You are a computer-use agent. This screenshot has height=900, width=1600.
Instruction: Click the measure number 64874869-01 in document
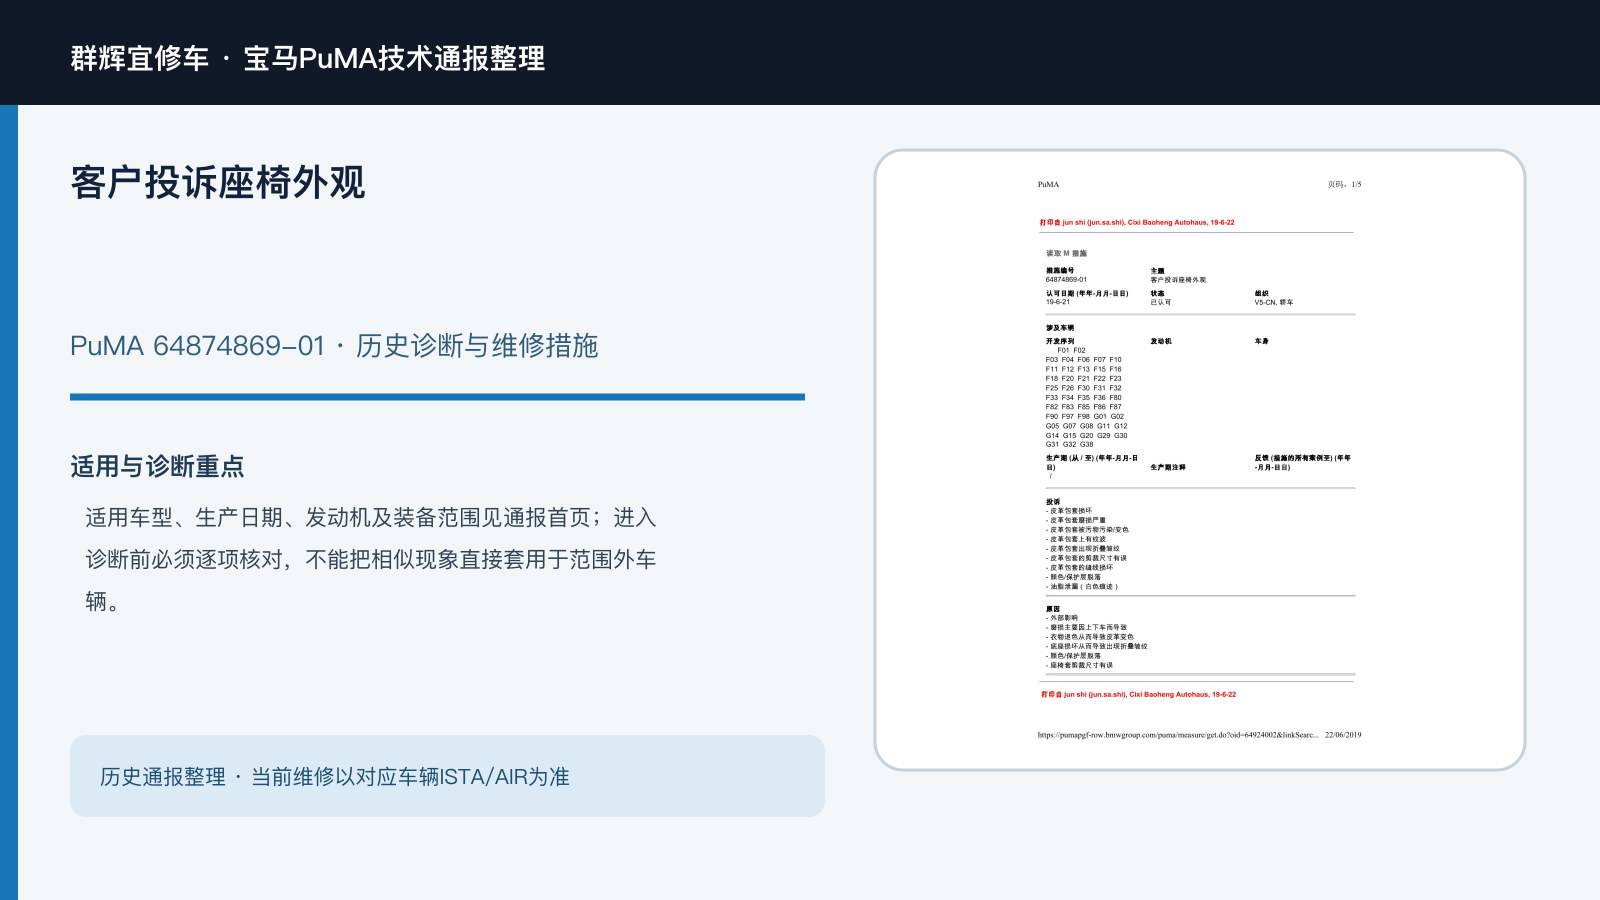coord(1066,280)
